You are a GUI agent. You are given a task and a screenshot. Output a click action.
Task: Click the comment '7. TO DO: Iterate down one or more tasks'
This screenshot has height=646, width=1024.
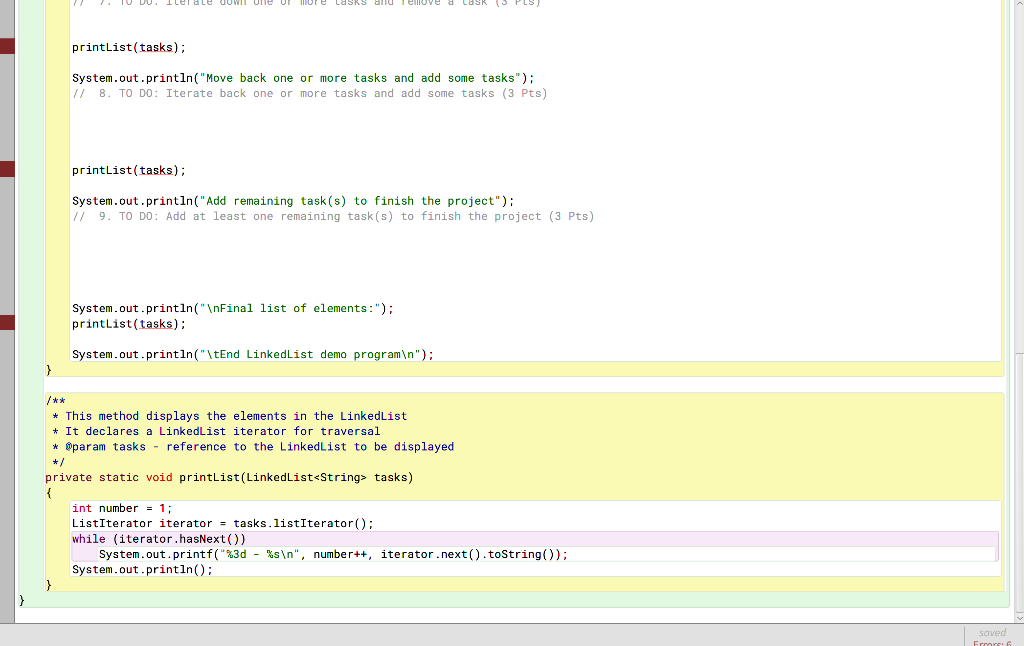306,3
